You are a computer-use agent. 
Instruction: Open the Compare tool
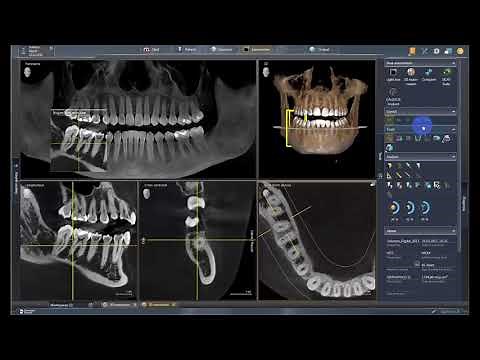click(429, 75)
